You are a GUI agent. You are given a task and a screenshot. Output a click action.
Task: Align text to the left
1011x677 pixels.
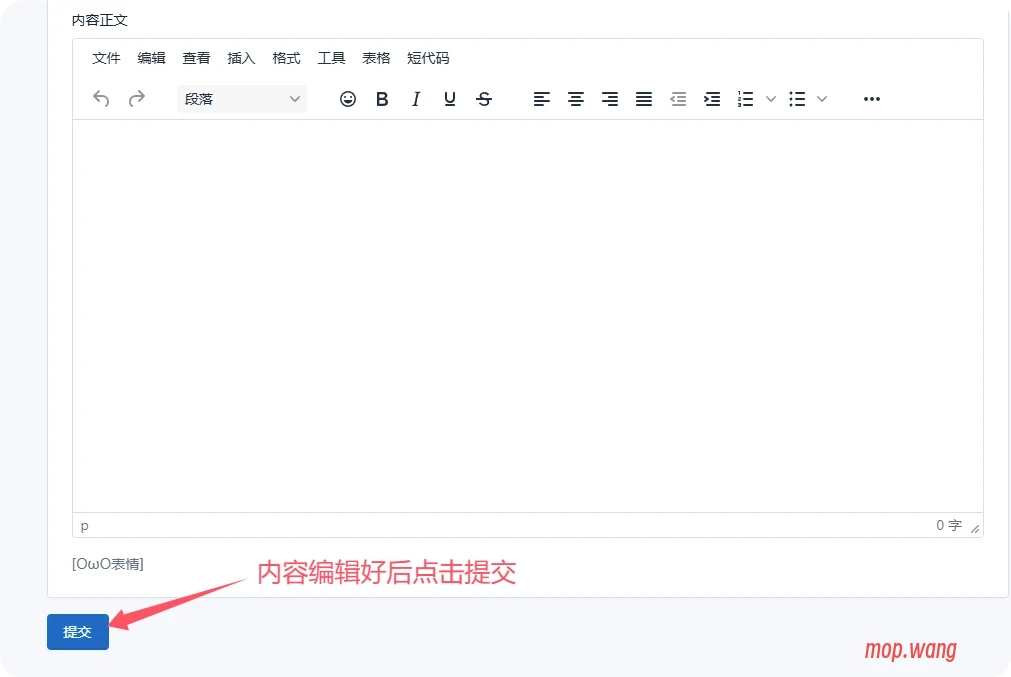click(542, 99)
